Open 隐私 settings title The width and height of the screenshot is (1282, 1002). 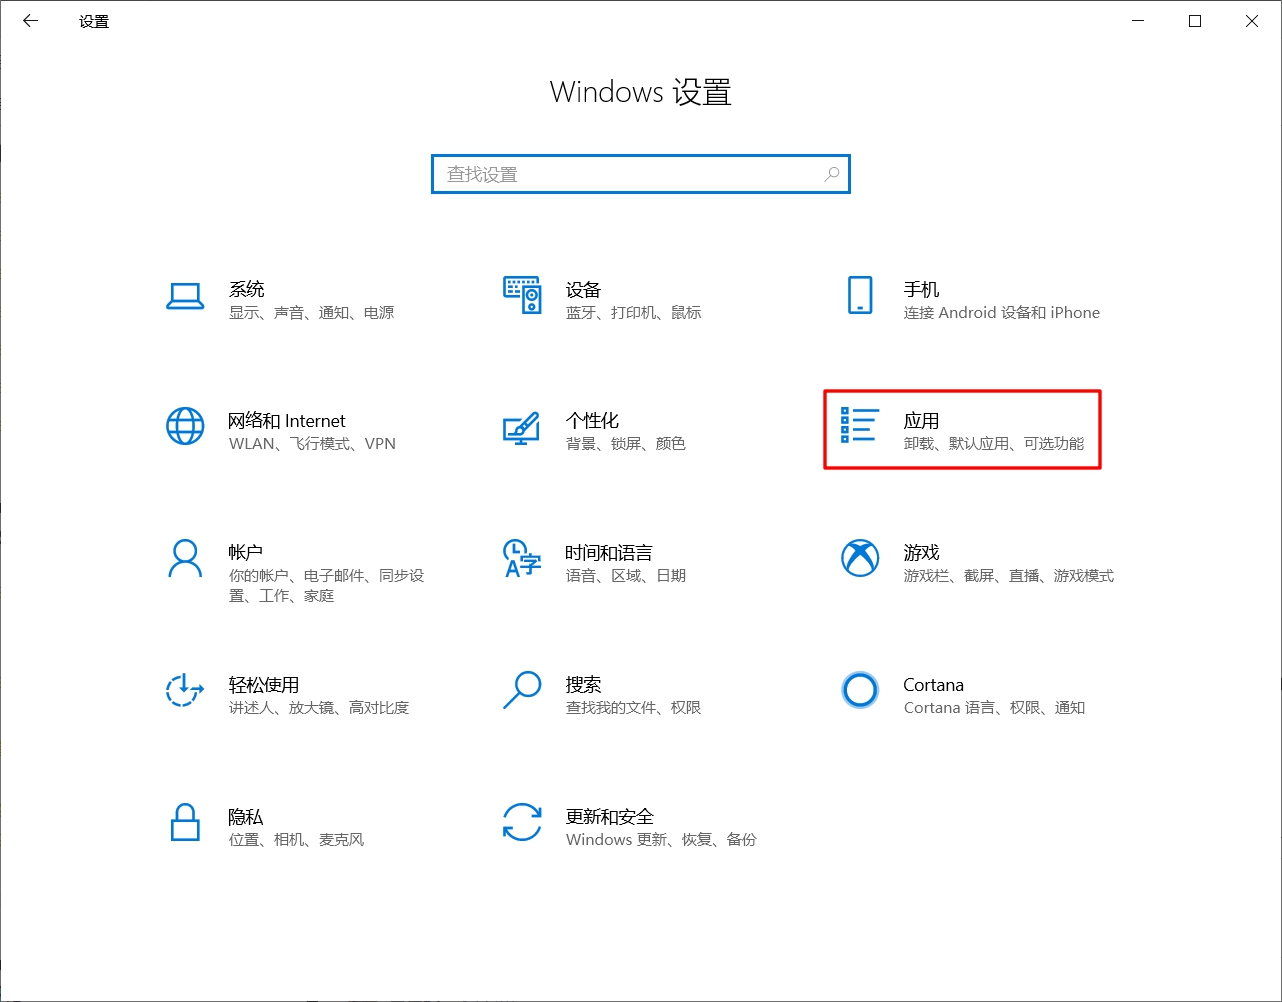pos(246,817)
